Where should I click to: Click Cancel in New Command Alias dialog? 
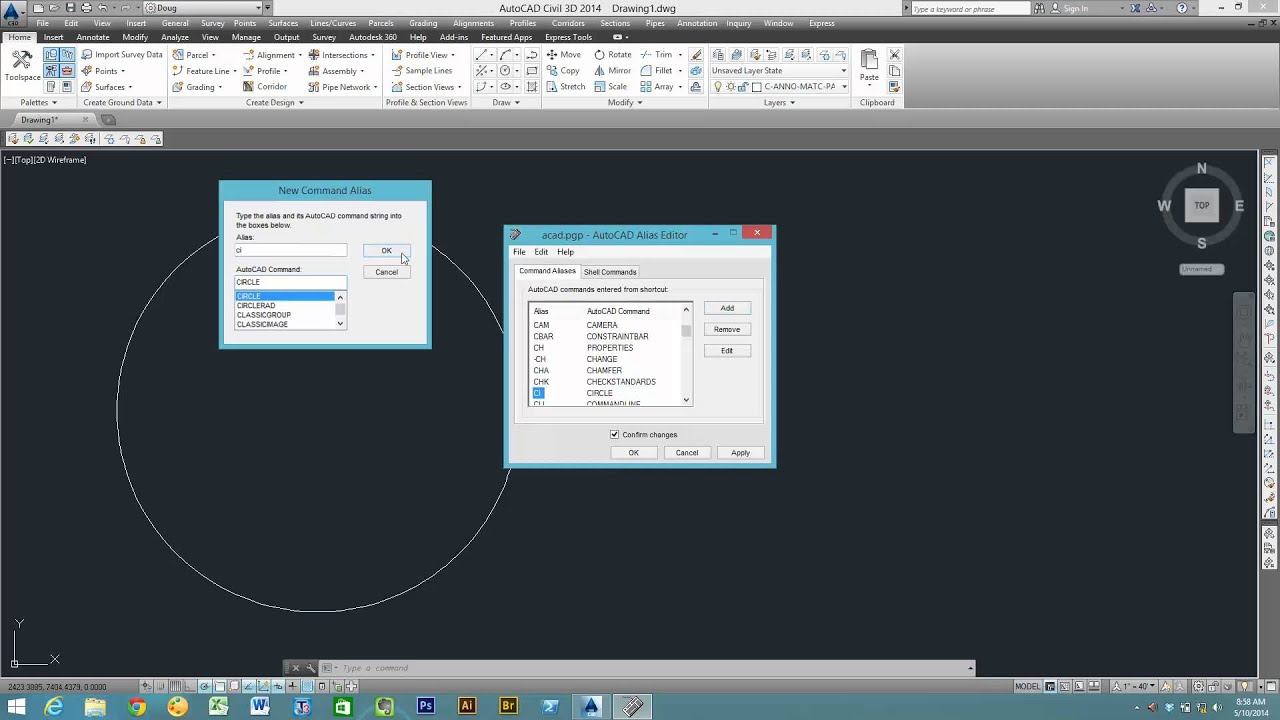[x=386, y=272]
